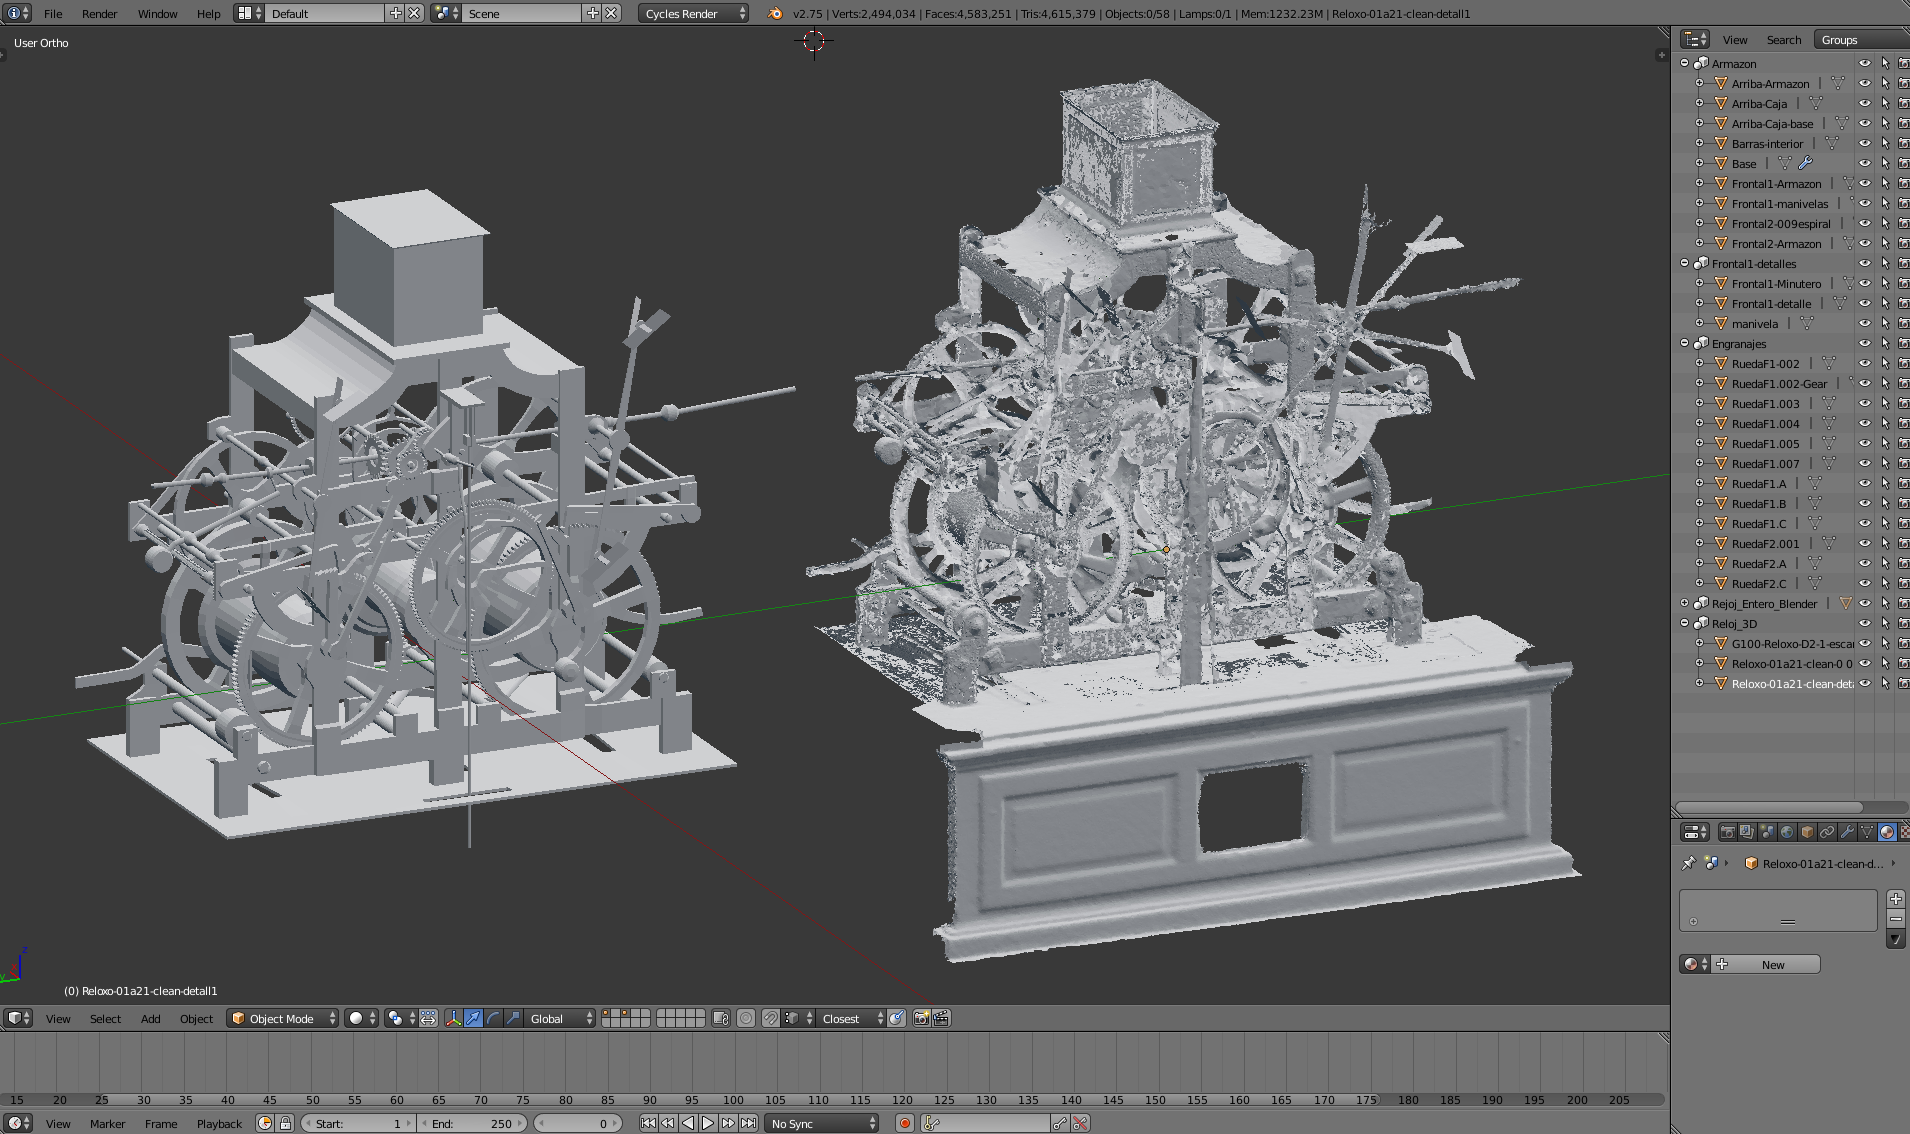
Task: Toggle the automatic keyframe record button
Action: click(904, 1123)
